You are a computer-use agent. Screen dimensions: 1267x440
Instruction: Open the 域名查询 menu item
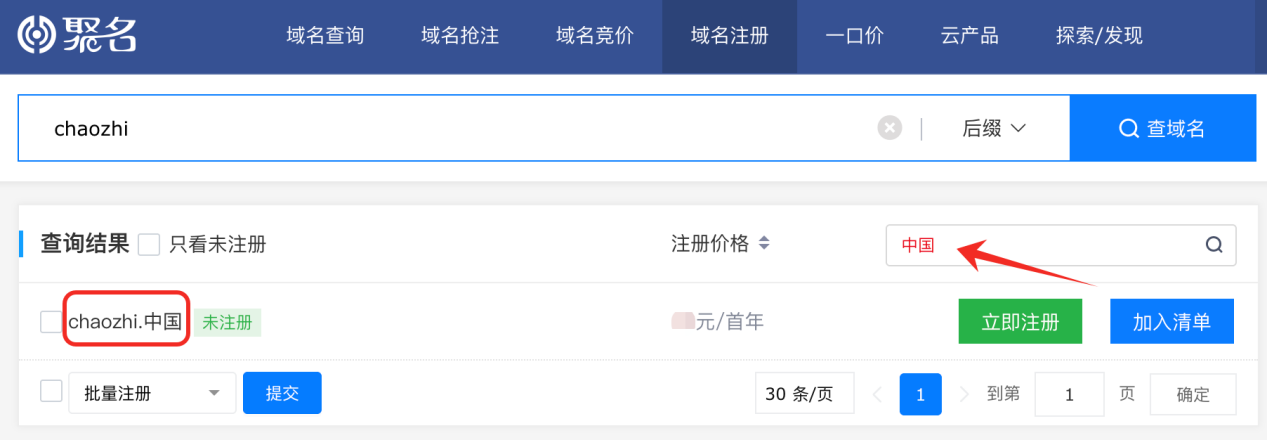click(325, 37)
